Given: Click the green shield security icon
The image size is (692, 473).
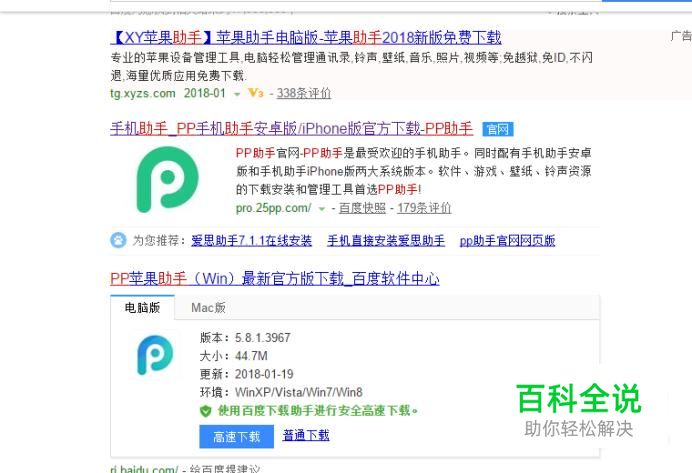Looking at the screenshot, I should pyautogui.click(x=206, y=411).
